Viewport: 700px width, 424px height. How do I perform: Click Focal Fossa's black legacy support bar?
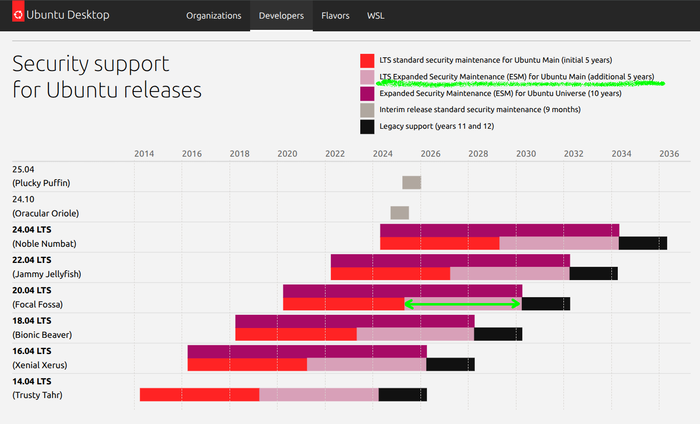pos(546,304)
